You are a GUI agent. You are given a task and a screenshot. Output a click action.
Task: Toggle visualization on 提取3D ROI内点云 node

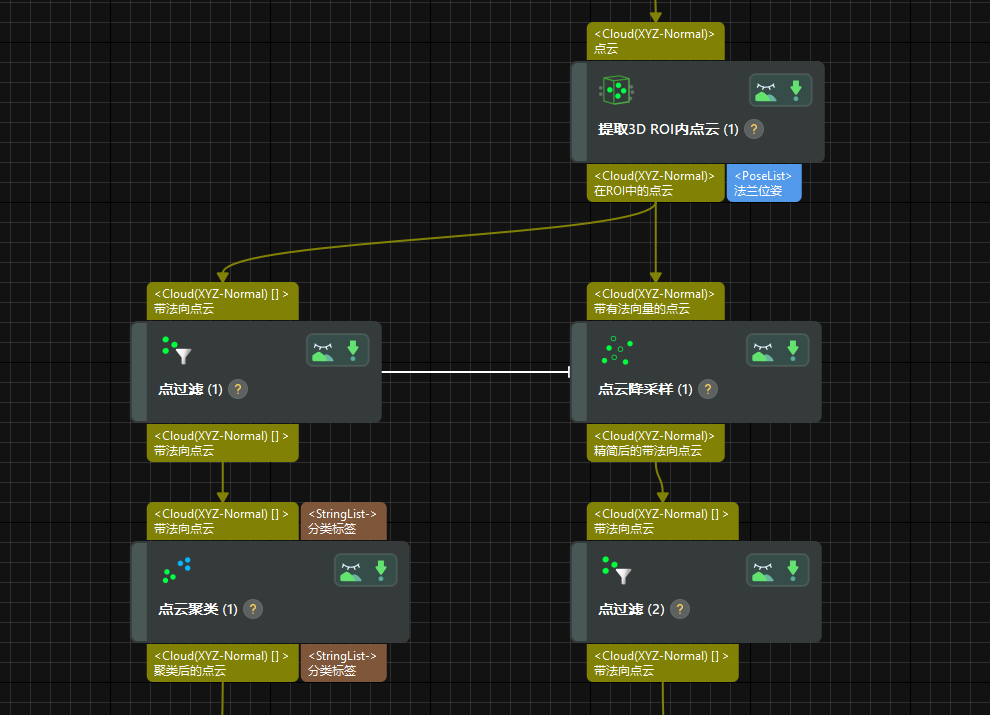pos(764,89)
